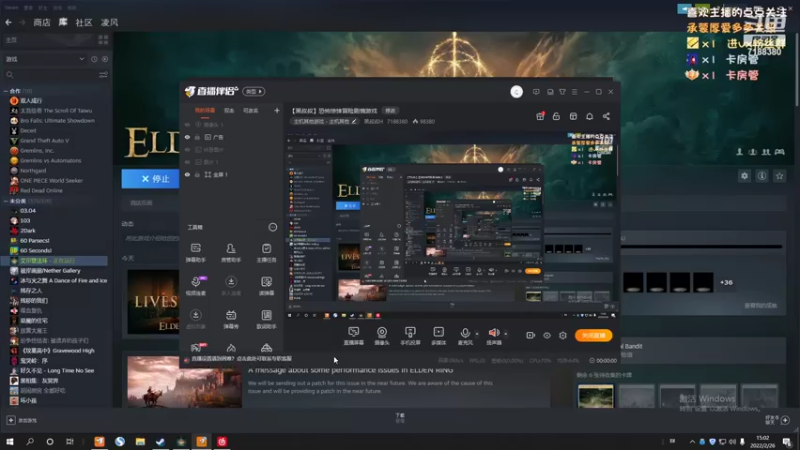
Task: Toggle lock on the 全屏 1 source
Action: 197,174
